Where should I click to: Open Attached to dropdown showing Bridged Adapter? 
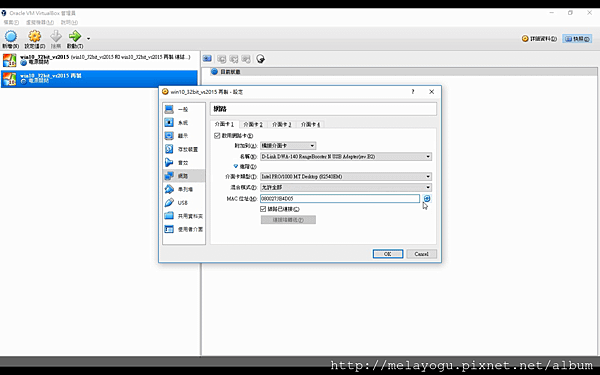click(x=288, y=145)
